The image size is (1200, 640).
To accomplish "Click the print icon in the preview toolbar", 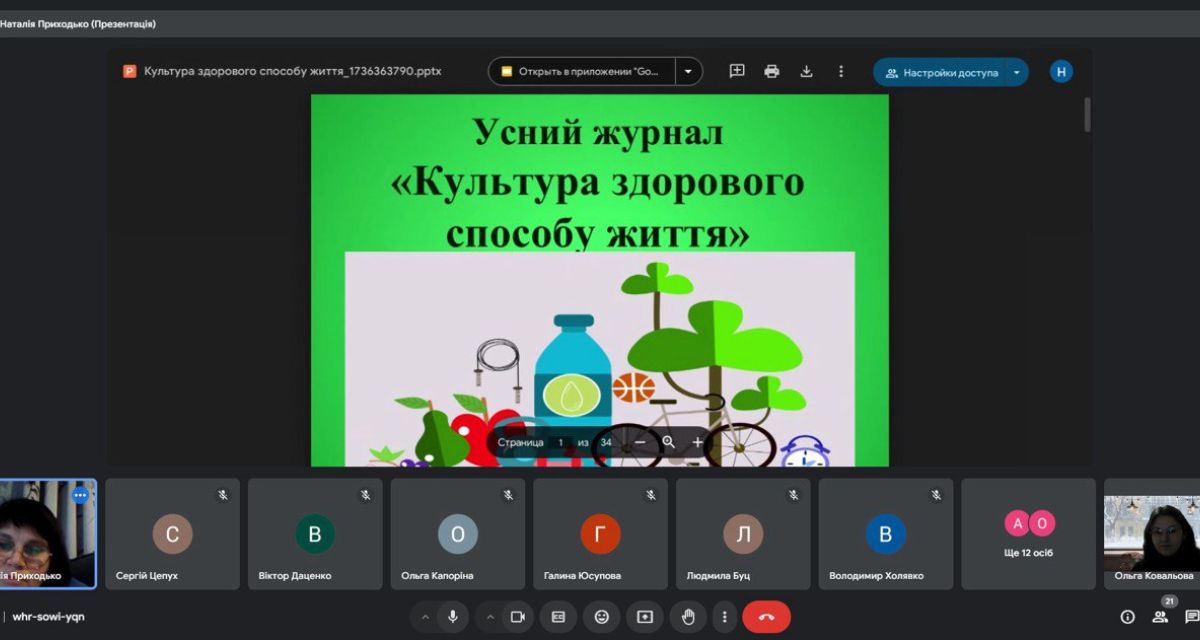I will (771, 71).
